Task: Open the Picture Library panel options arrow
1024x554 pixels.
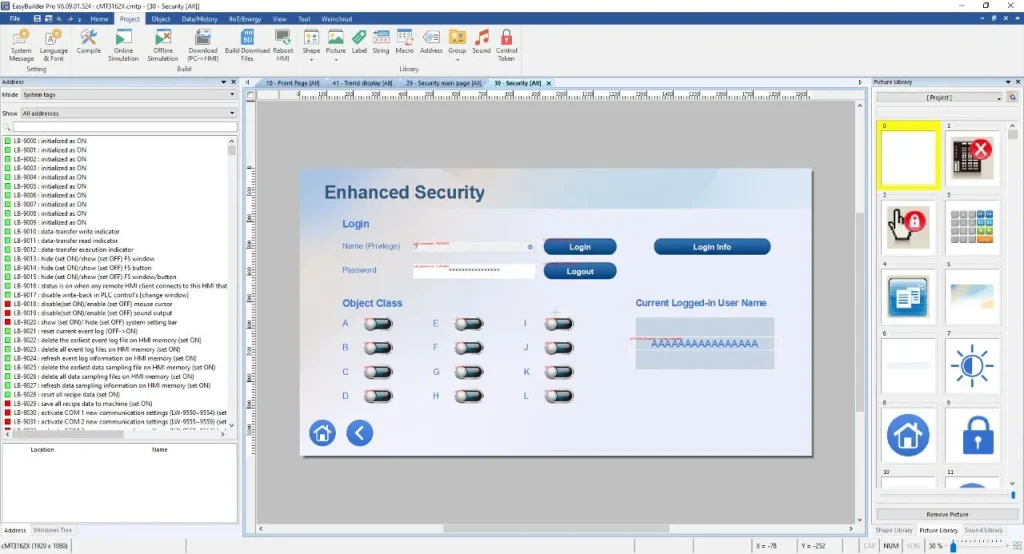Action: click(x=1008, y=82)
